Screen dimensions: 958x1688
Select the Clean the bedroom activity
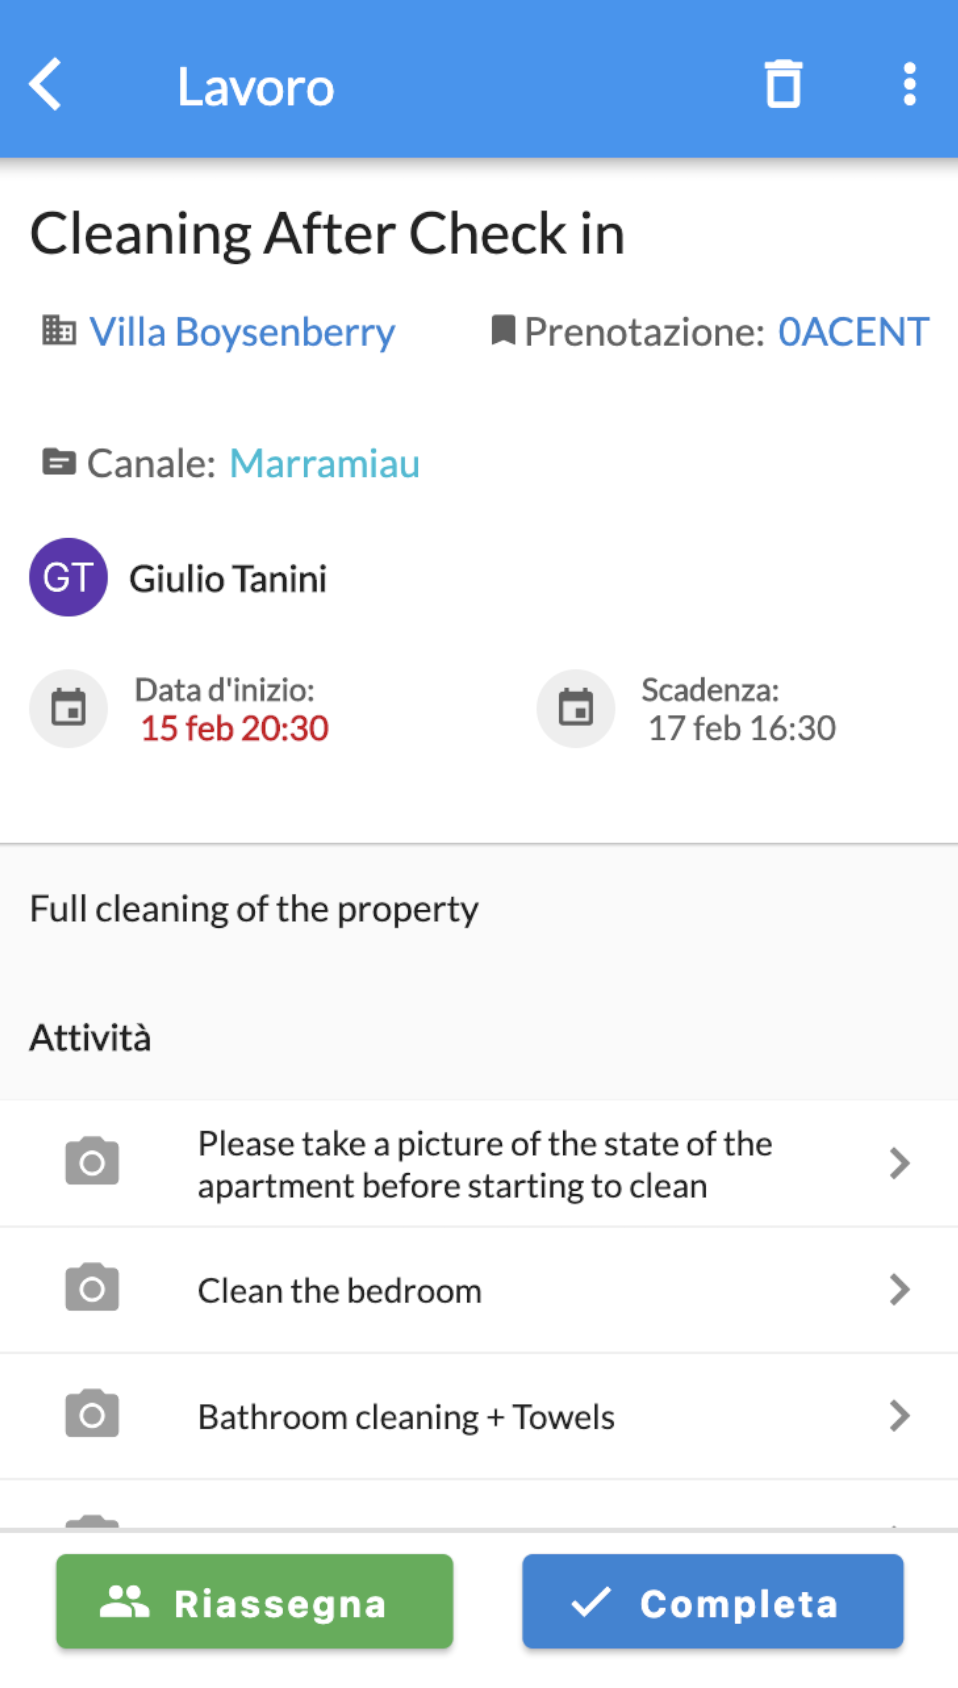[340, 1290]
